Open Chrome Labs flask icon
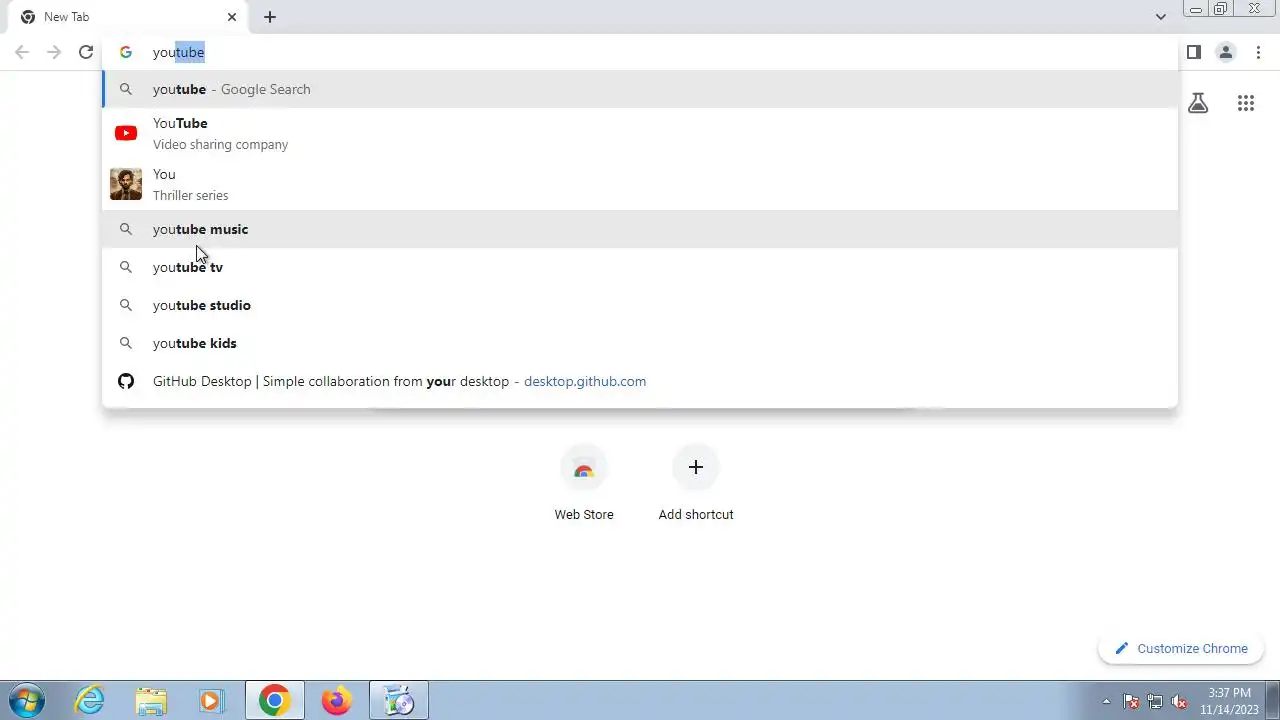This screenshot has height=720, width=1280. tap(1198, 103)
